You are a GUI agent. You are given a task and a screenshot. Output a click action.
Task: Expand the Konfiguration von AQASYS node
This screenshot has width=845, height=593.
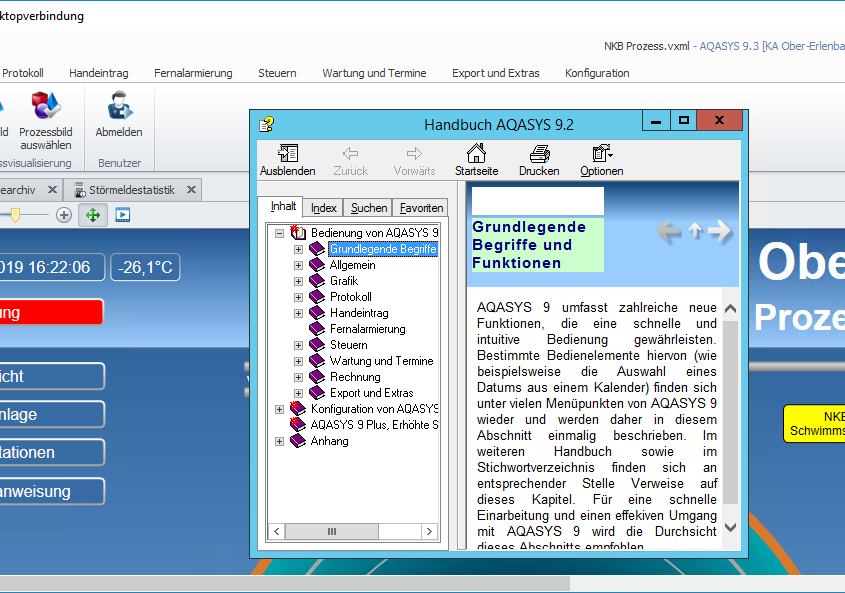[279, 409]
